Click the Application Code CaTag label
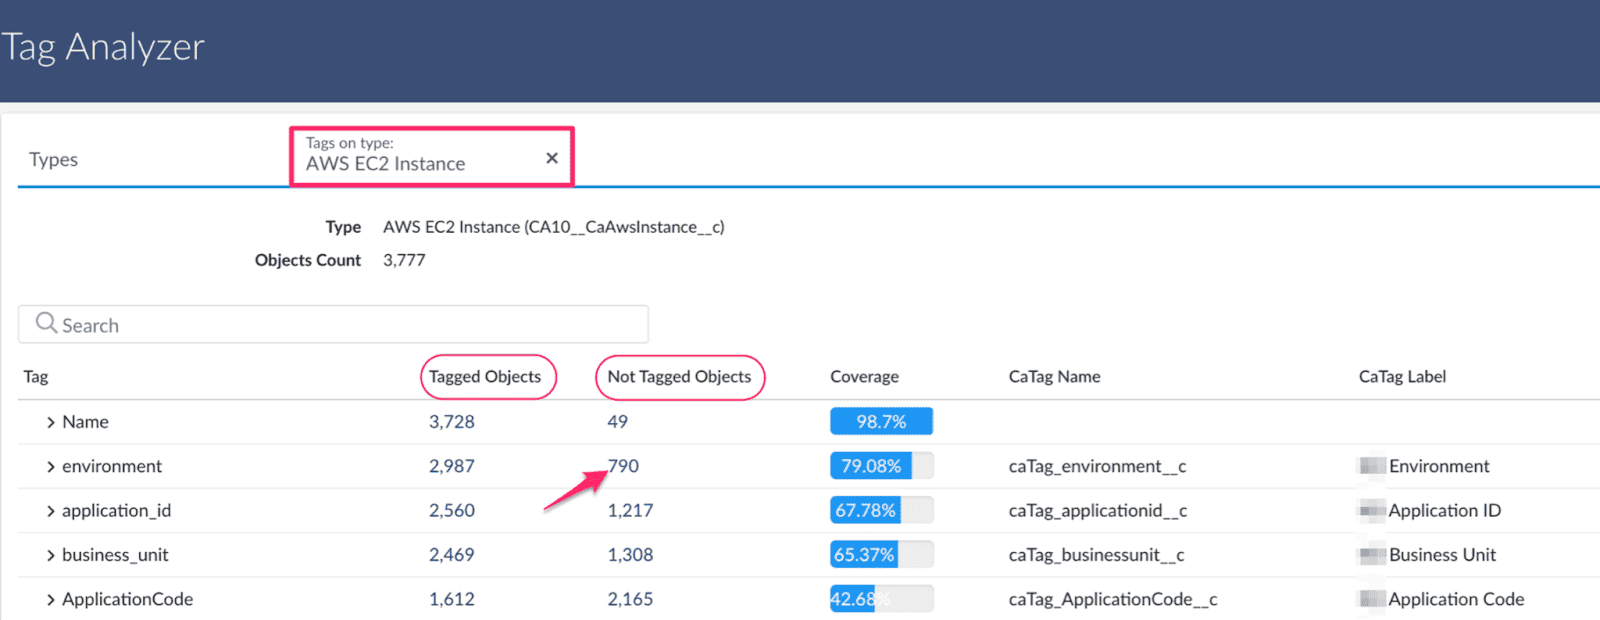Viewport: 1600px width, 620px height. pyautogui.click(x=1456, y=599)
